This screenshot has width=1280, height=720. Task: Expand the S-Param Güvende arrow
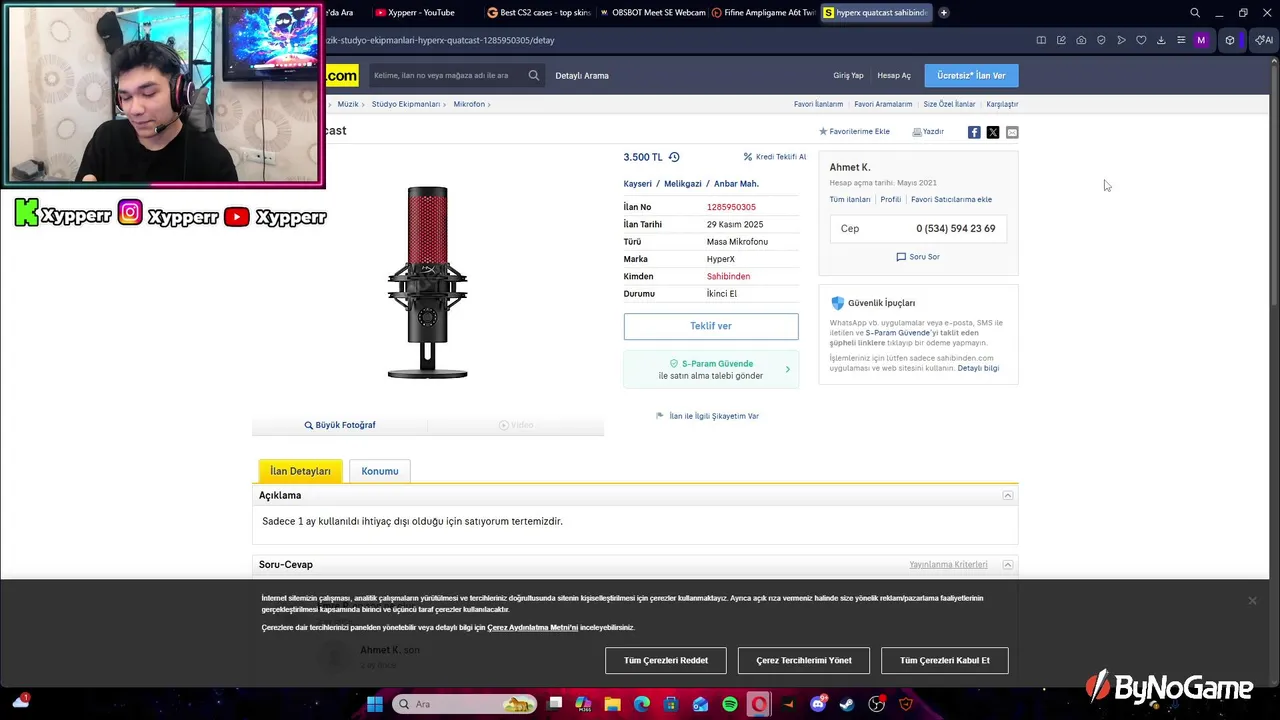click(x=787, y=369)
